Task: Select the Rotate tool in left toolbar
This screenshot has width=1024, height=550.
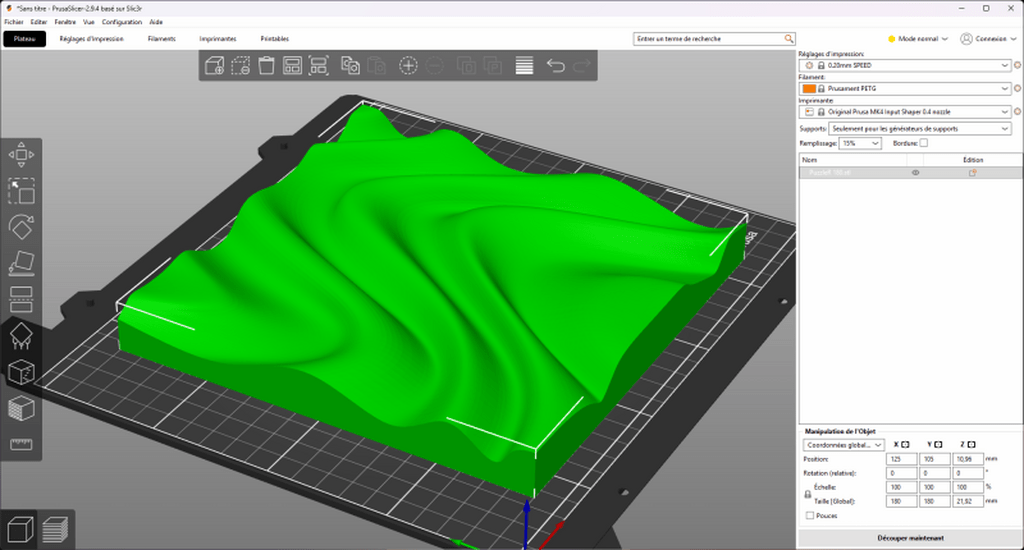Action: point(21,226)
